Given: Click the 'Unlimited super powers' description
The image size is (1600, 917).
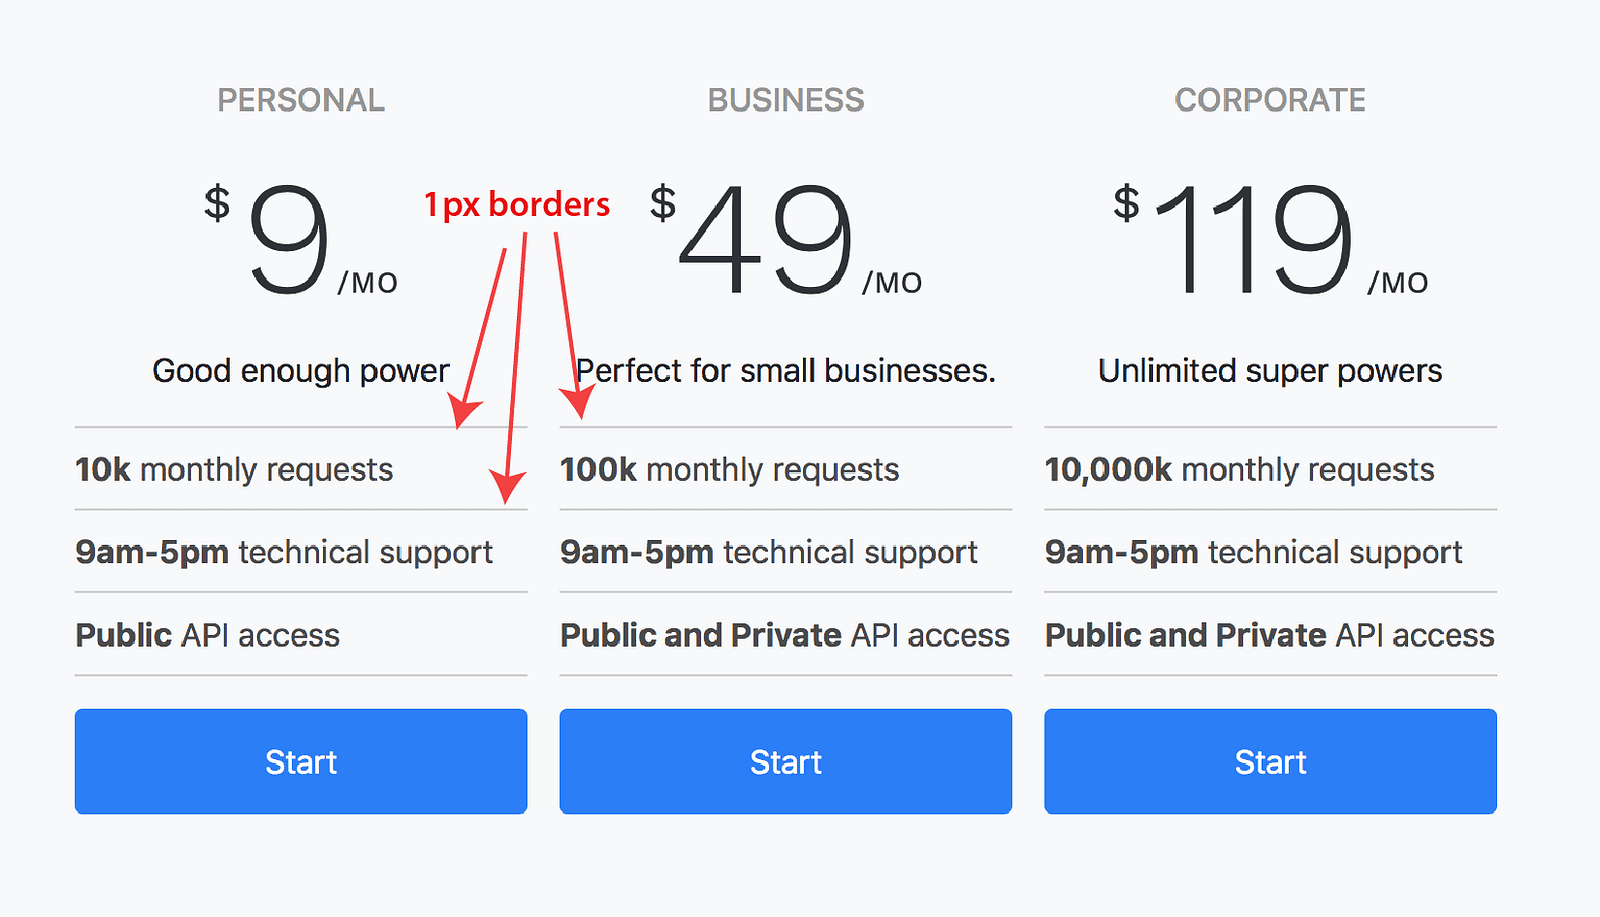Looking at the screenshot, I should 1270,371.
